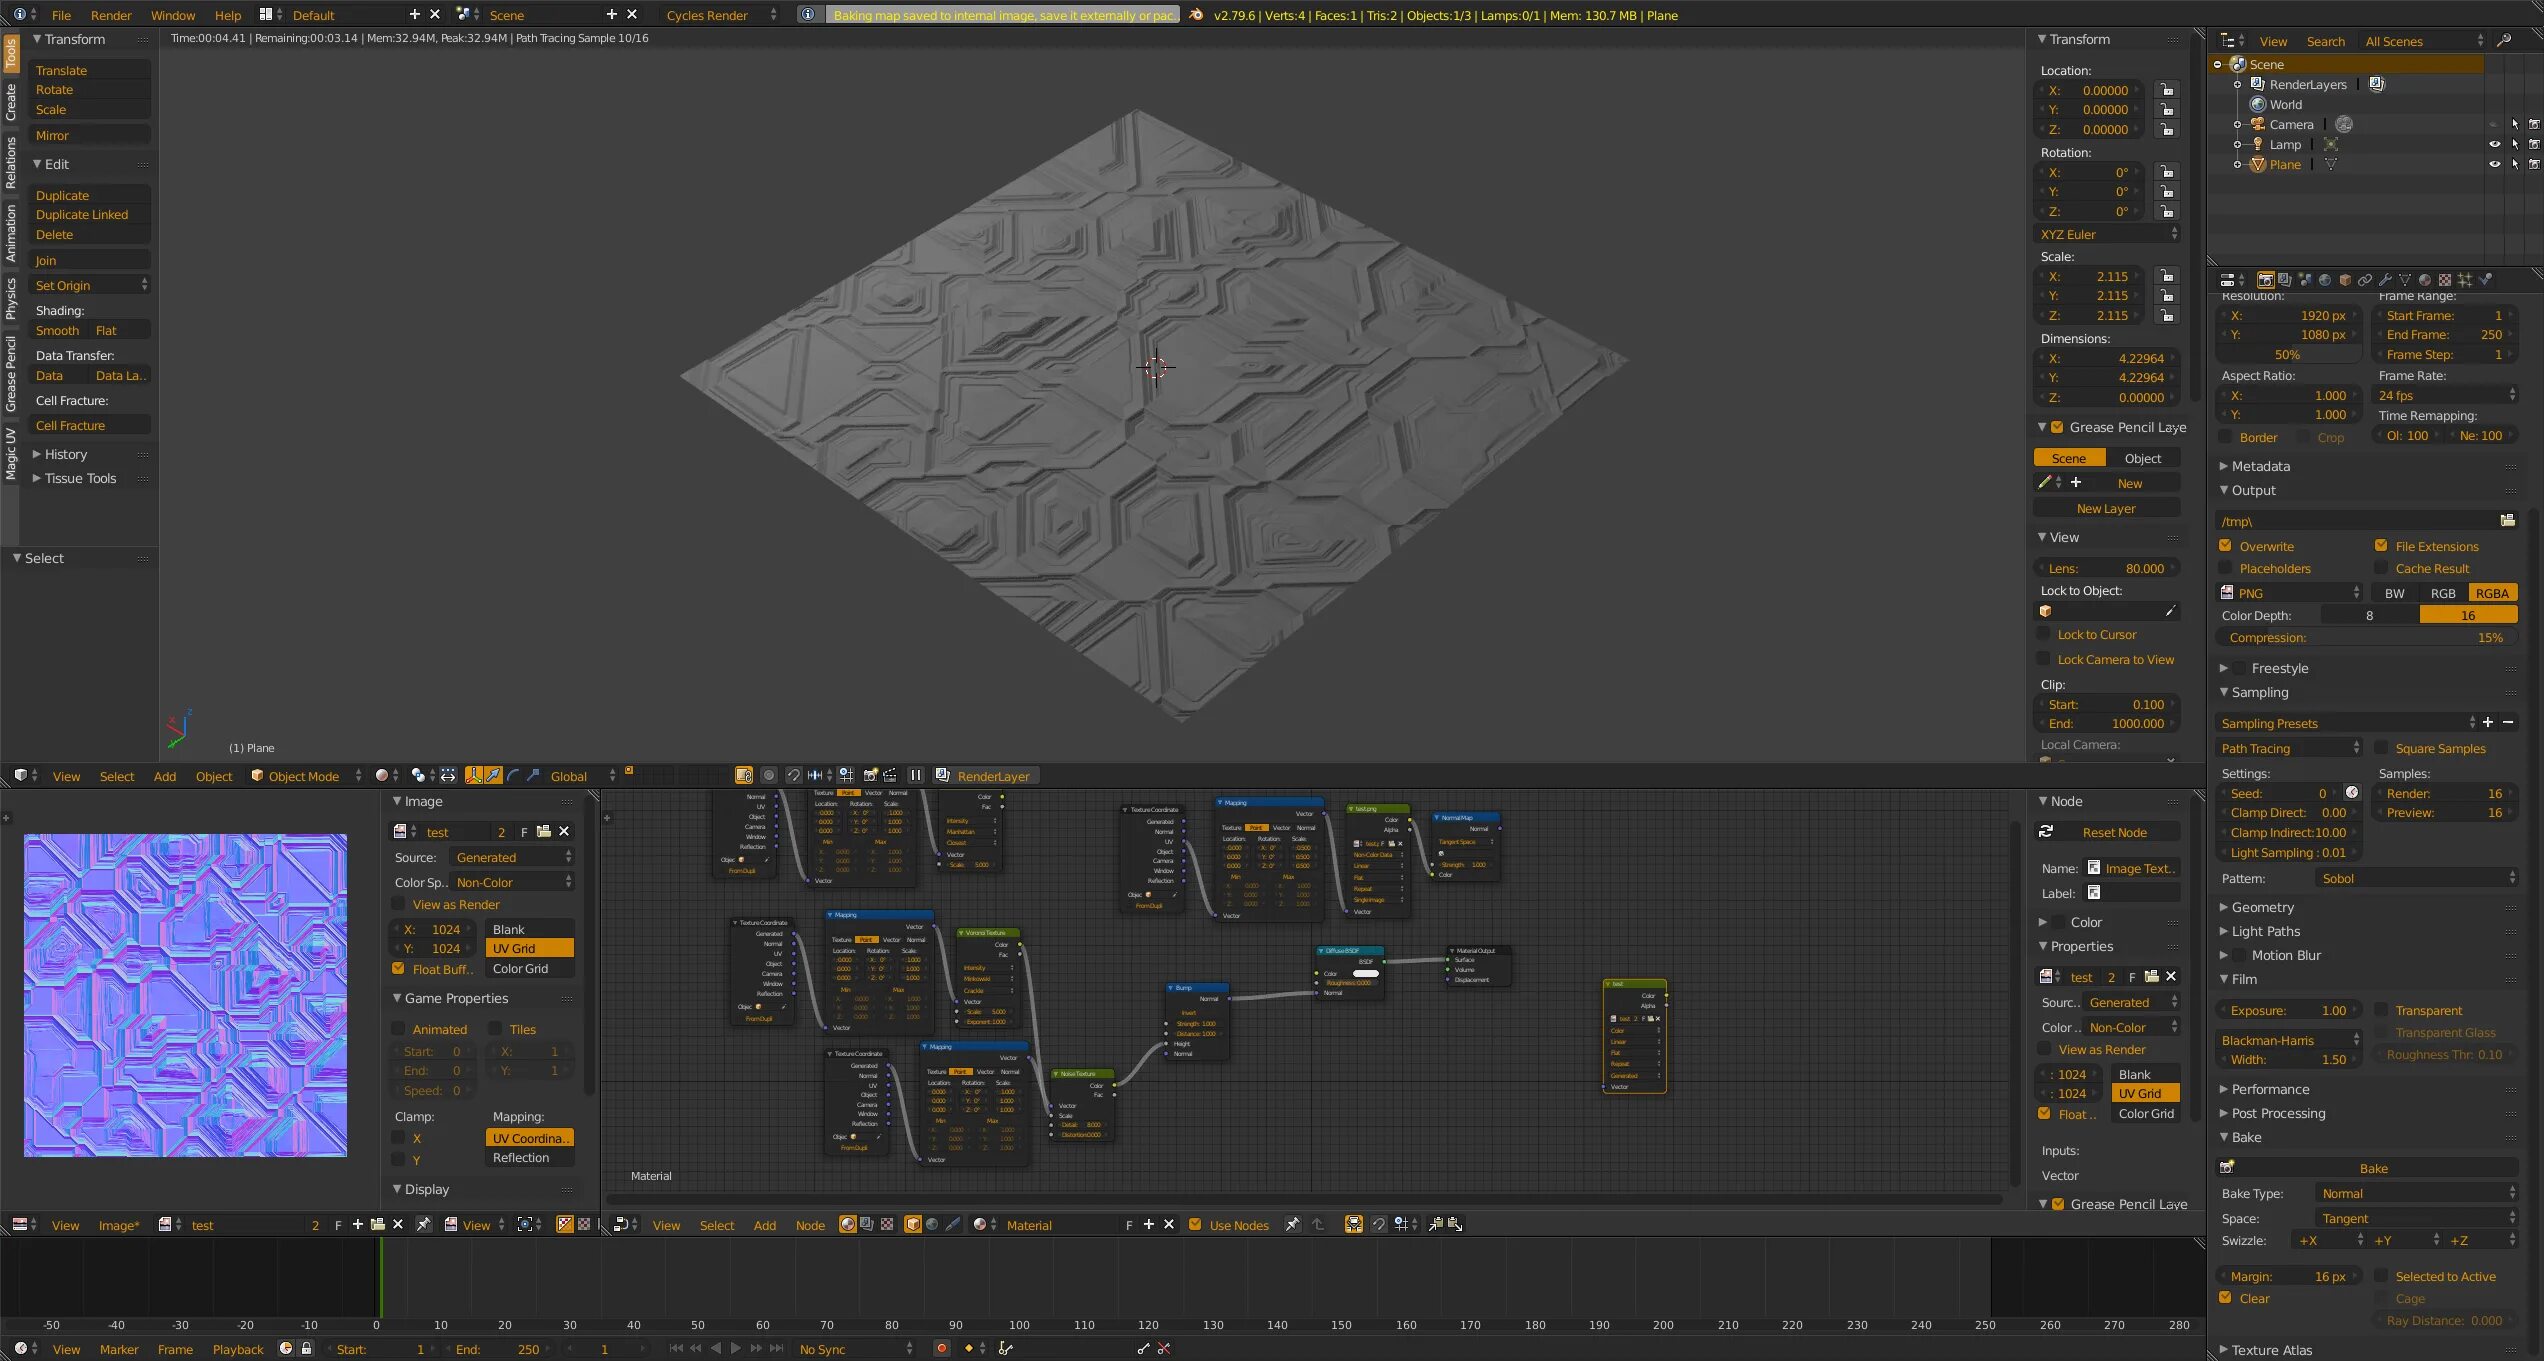2544x1361 pixels.
Task: Select the Modifiers tab wrench icon
Action: [2385, 279]
